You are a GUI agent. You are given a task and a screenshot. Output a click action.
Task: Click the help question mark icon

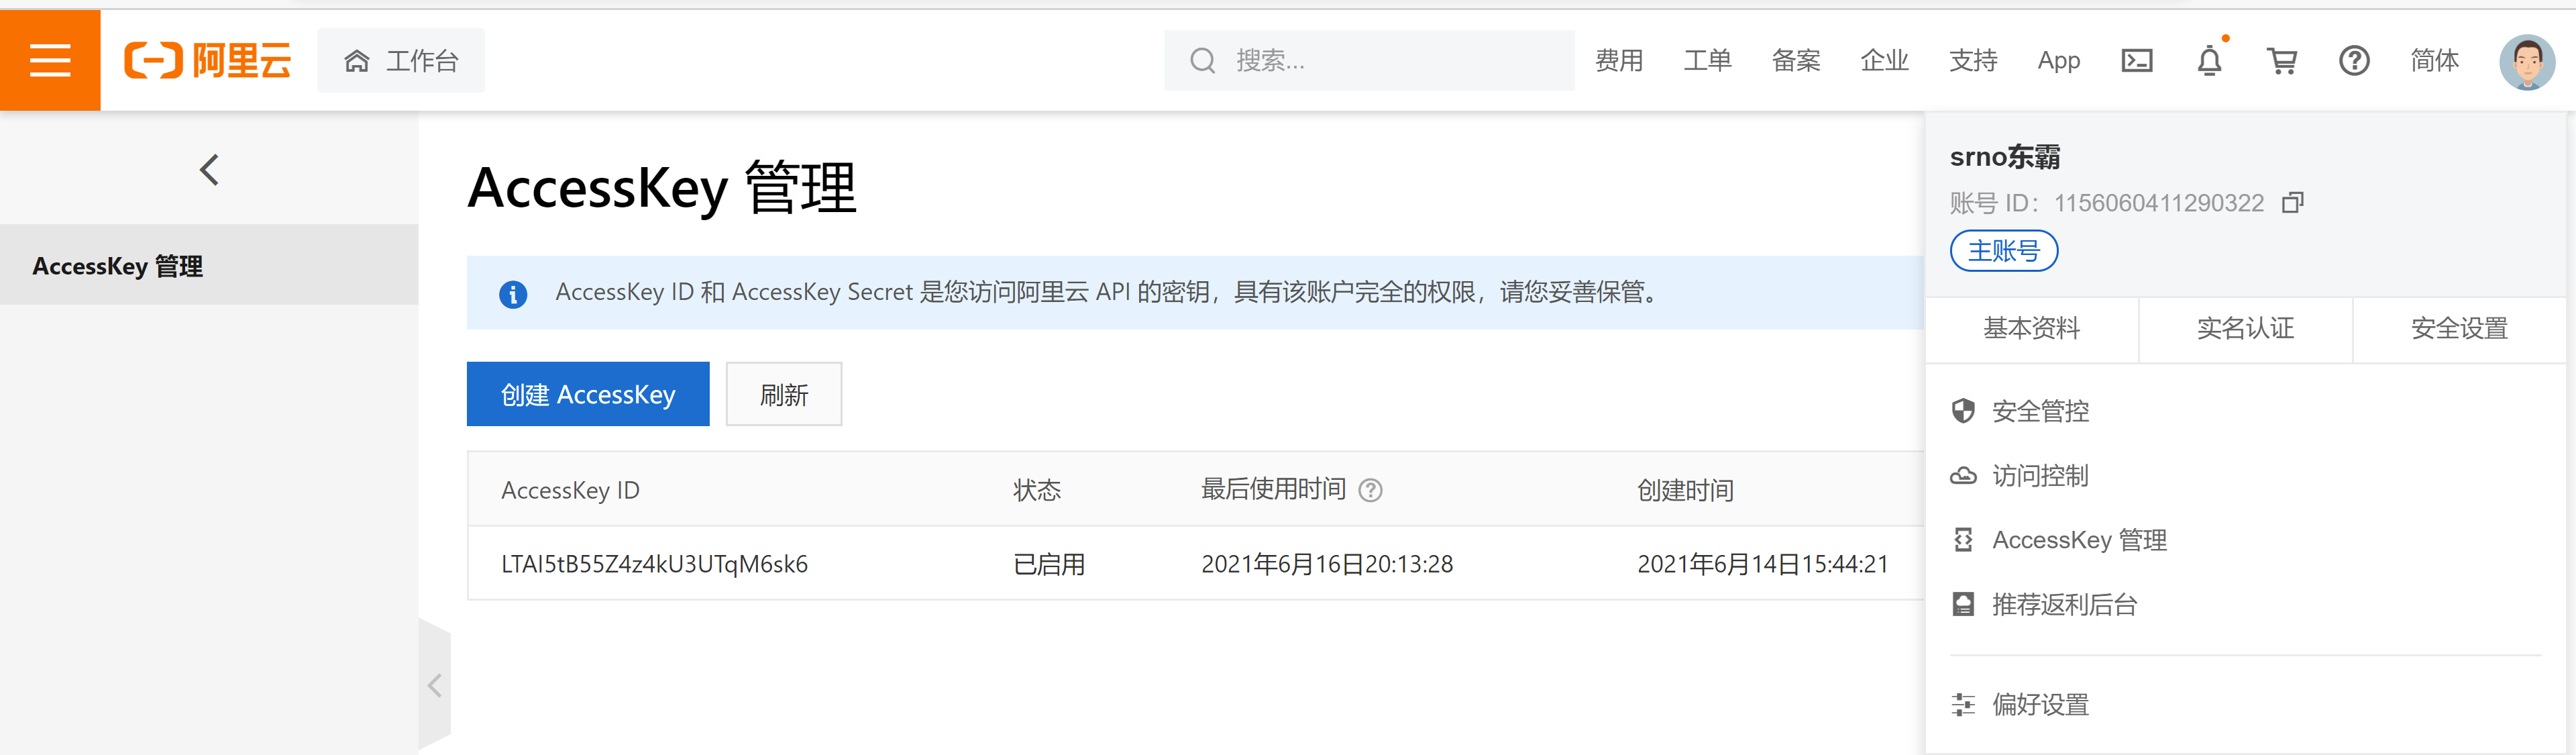(2354, 61)
